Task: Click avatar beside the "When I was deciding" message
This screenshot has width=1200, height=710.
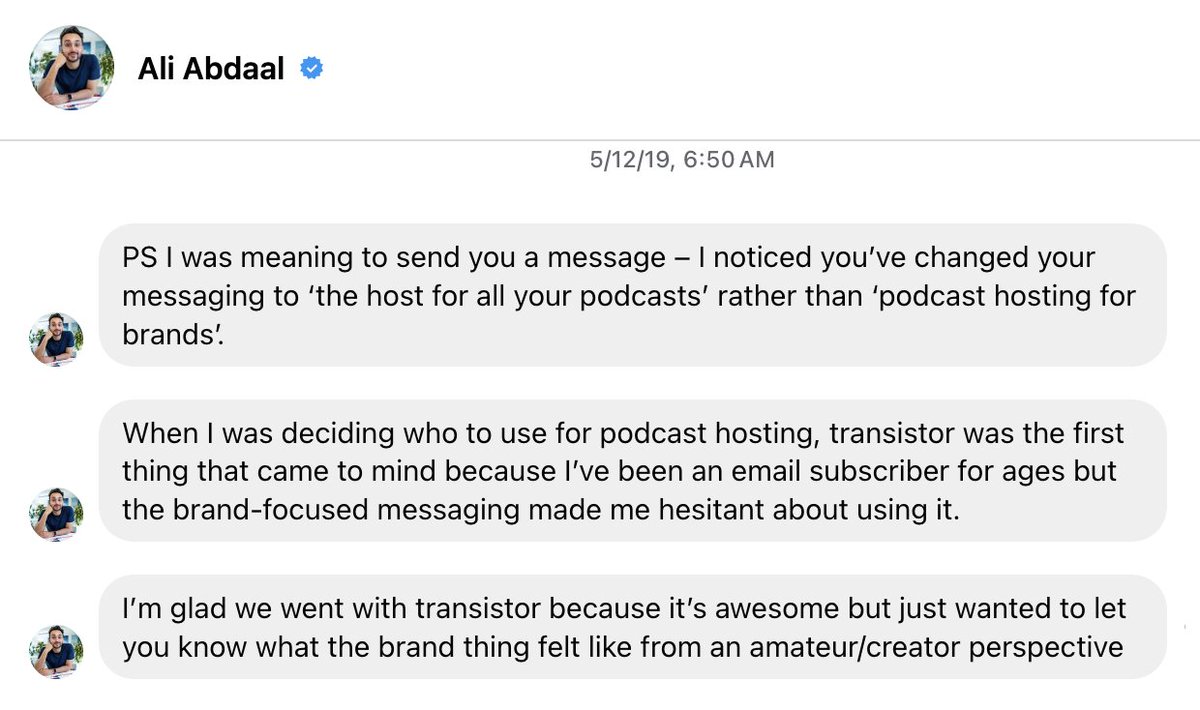Action: pos(56,515)
